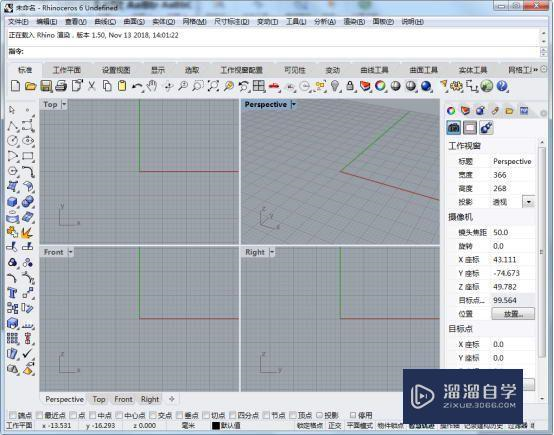Open Options gear icon
Screen dimensions: 554x435
pos(456,86)
